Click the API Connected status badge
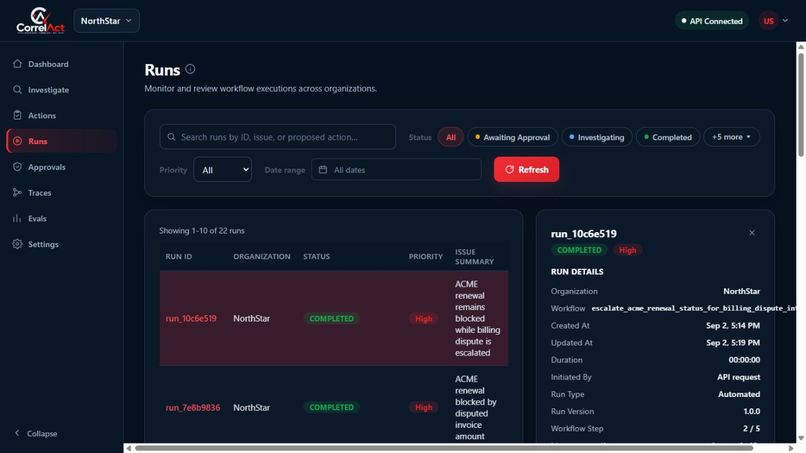 coord(712,21)
